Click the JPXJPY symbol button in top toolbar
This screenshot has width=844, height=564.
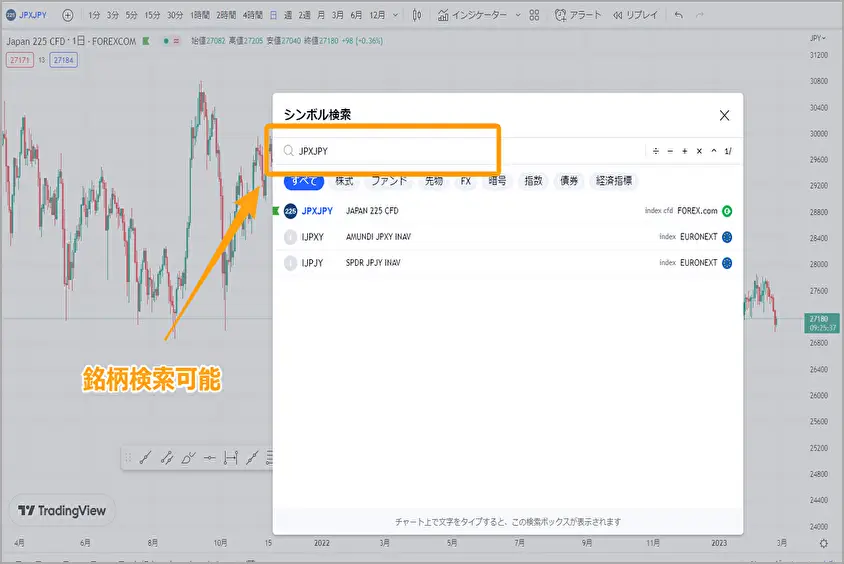point(27,15)
